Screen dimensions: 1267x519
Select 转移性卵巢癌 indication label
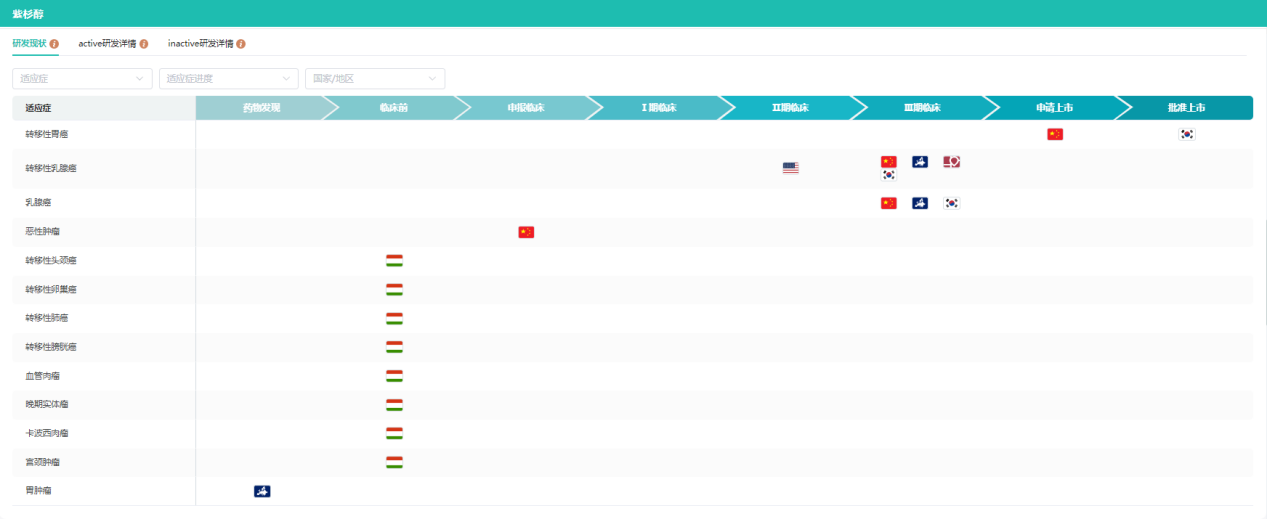(x=51, y=290)
